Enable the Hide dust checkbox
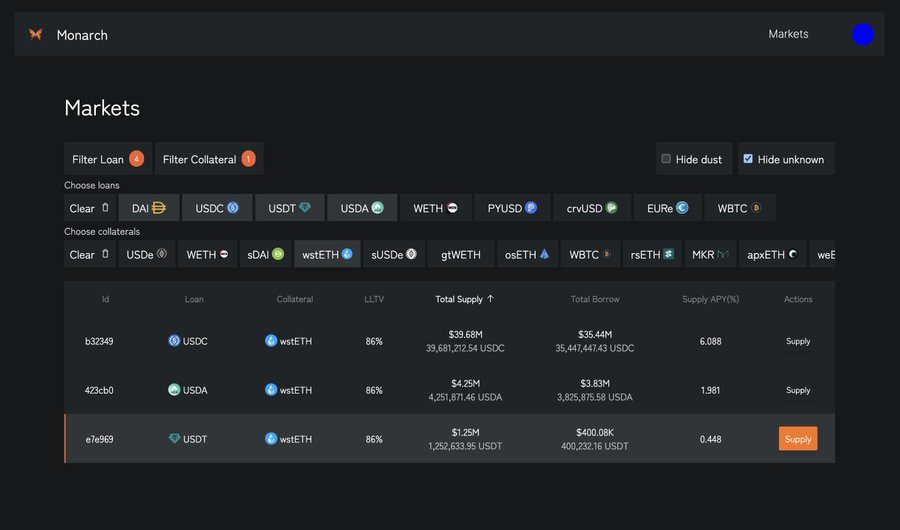 point(666,158)
